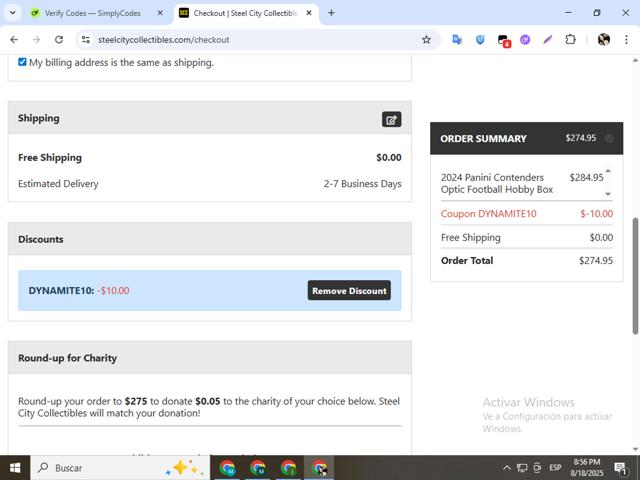Open third Chrome taskbar icon
Viewport: 640px width, 480px height.
[288, 468]
